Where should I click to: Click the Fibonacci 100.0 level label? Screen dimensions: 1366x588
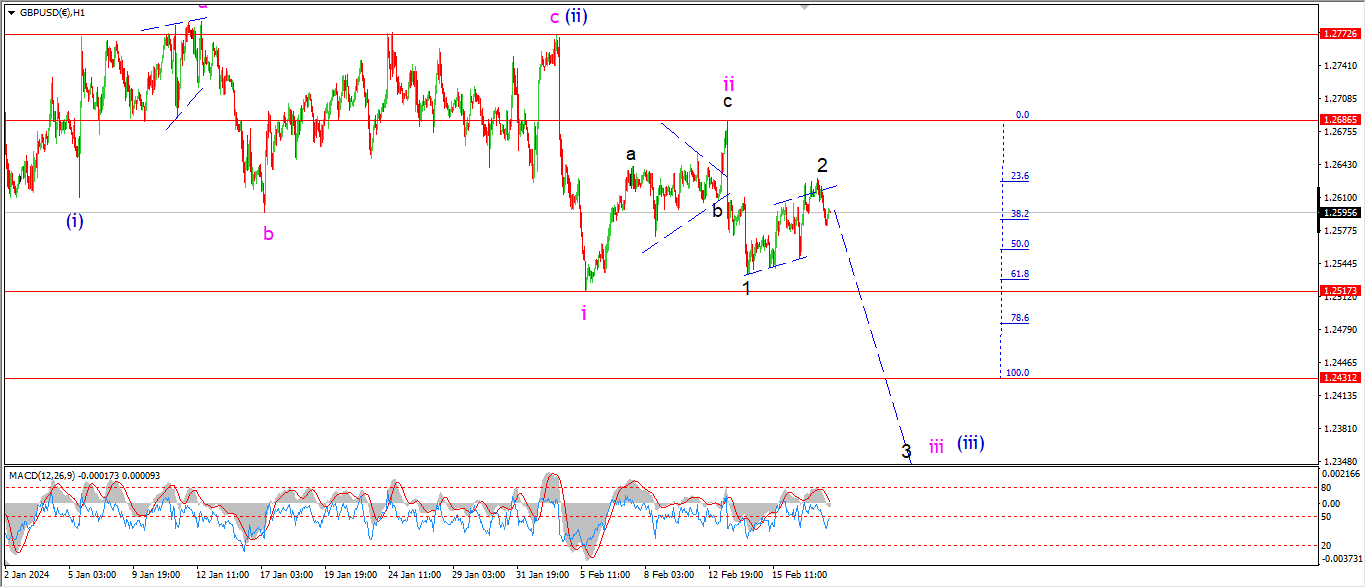click(x=1017, y=373)
